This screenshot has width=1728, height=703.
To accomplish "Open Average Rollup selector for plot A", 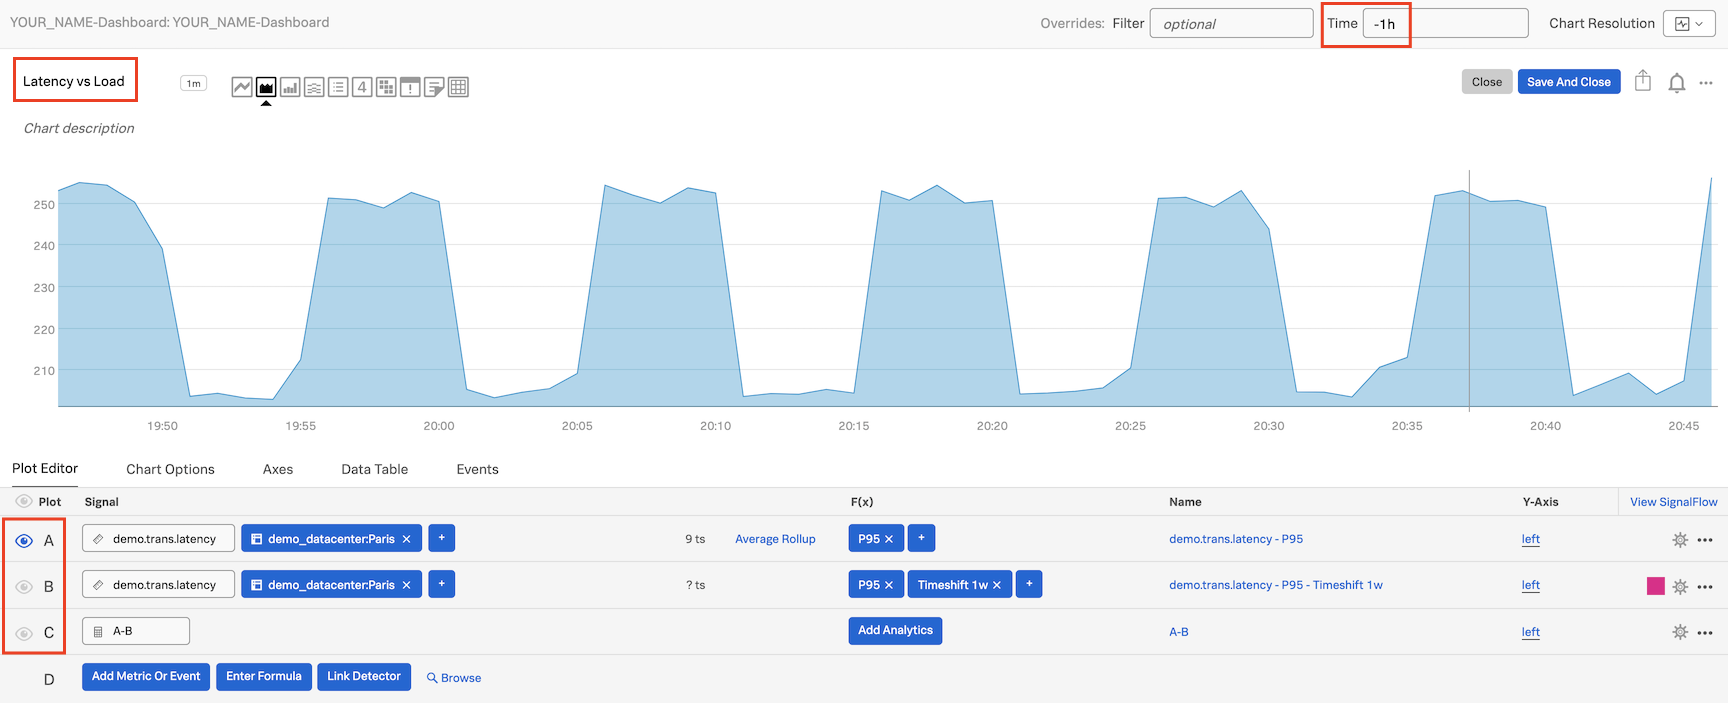I will pos(775,539).
